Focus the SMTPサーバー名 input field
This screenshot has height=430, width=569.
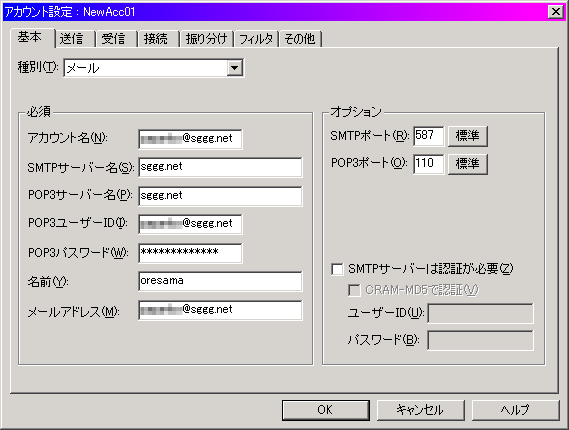coord(220,167)
